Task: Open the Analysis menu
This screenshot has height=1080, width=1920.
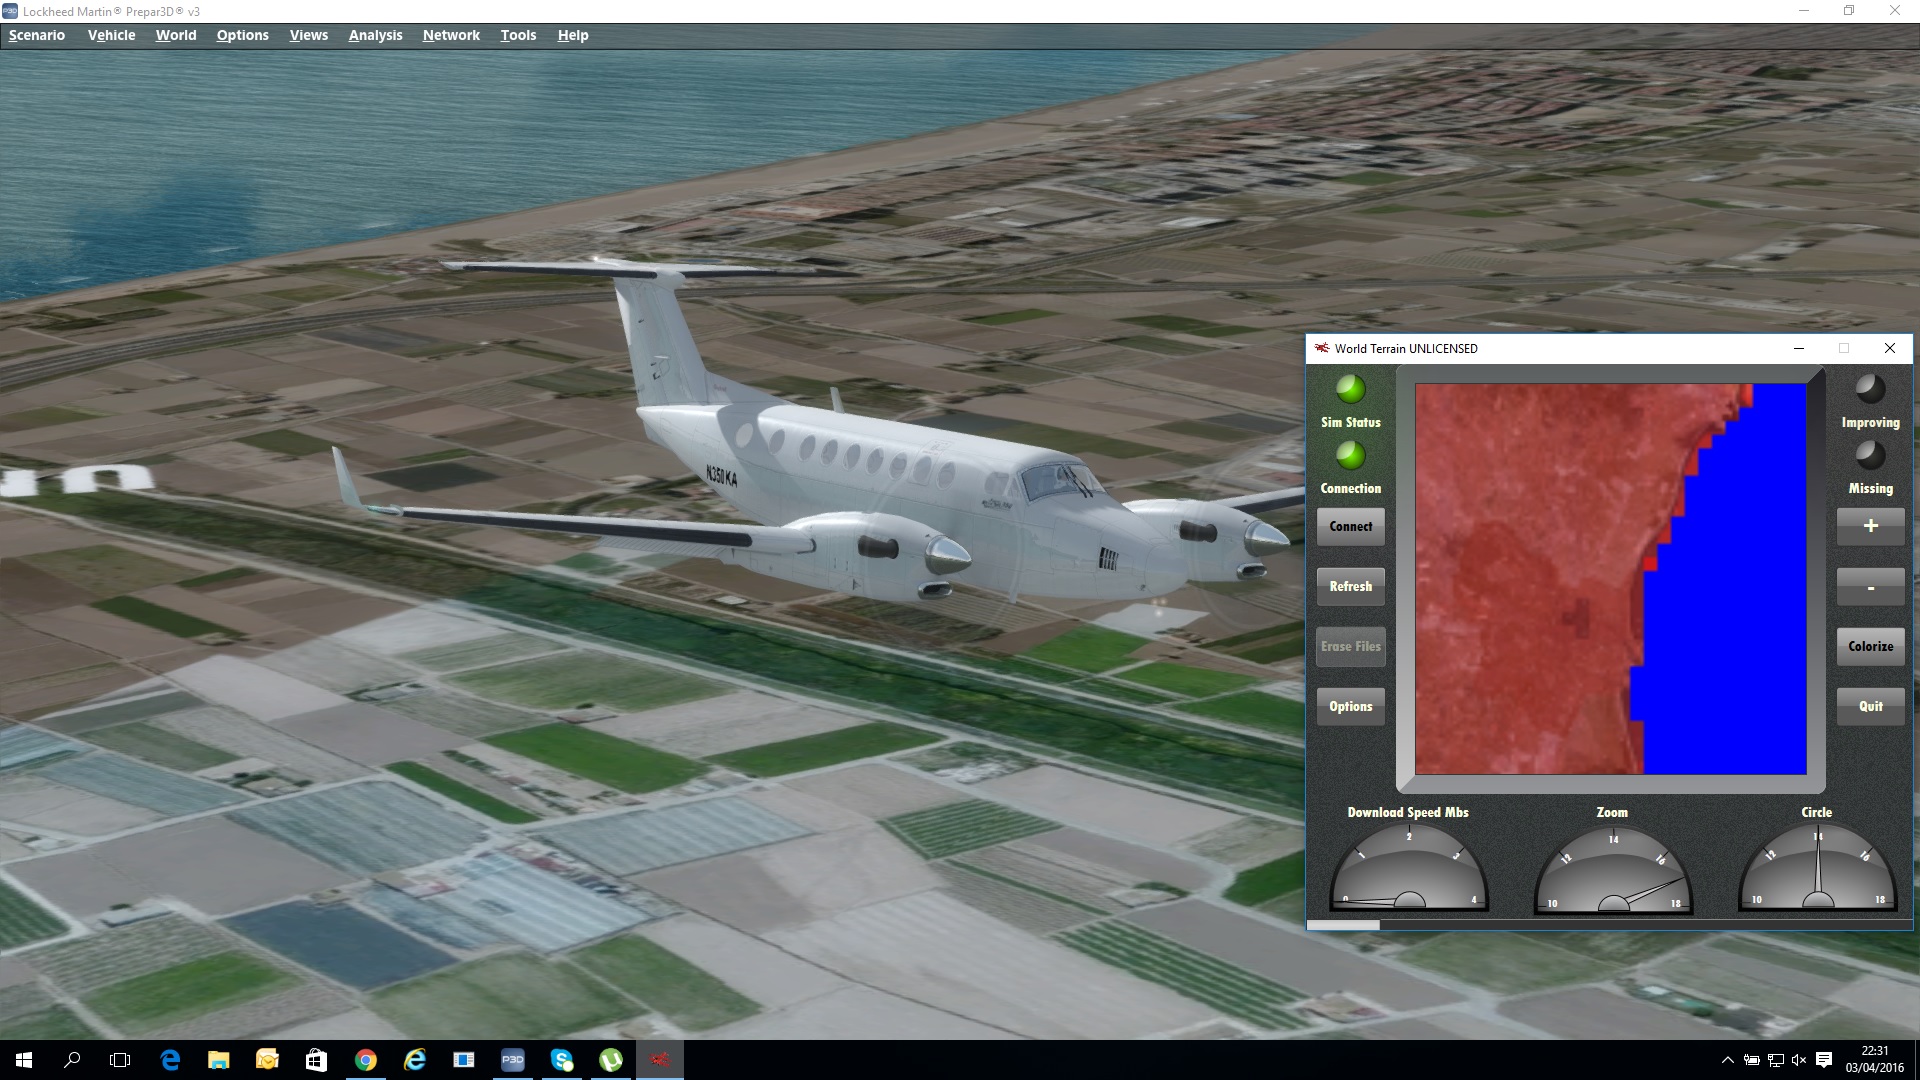Action: 375,35
